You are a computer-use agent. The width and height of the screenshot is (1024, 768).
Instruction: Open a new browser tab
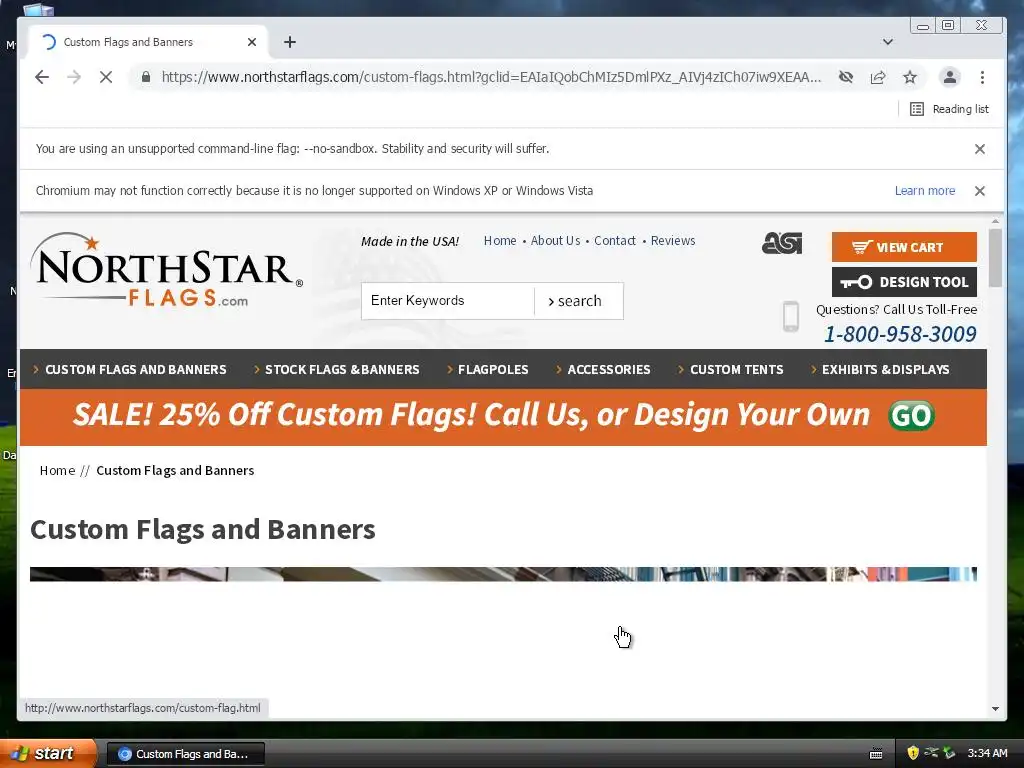pos(290,42)
